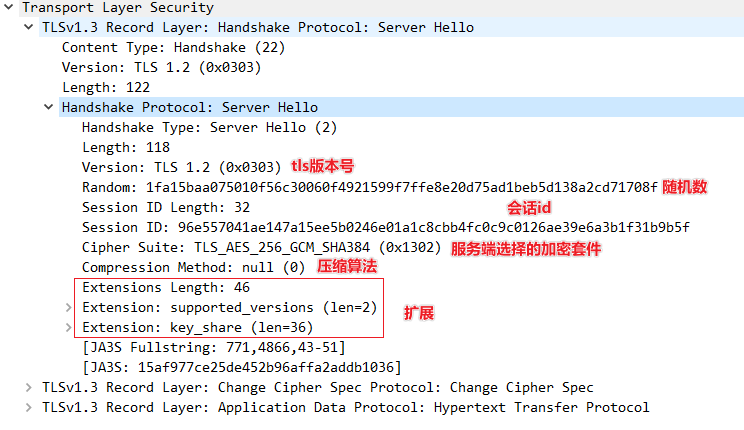Viewport: 744px width, 430px height.
Task: Collapse Handshake Protocol: Server Hello node
Action: [x=48, y=107]
